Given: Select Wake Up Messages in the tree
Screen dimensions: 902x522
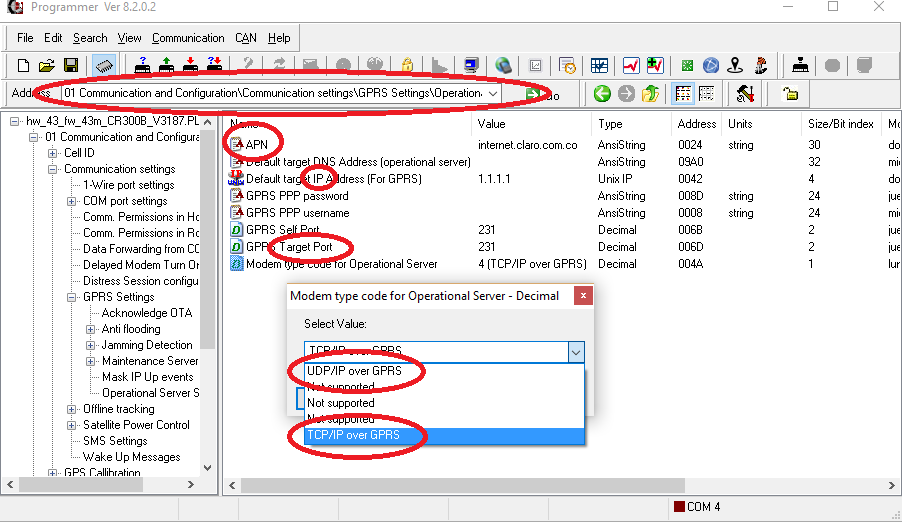Looking at the screenshot, I should (132, 457).
